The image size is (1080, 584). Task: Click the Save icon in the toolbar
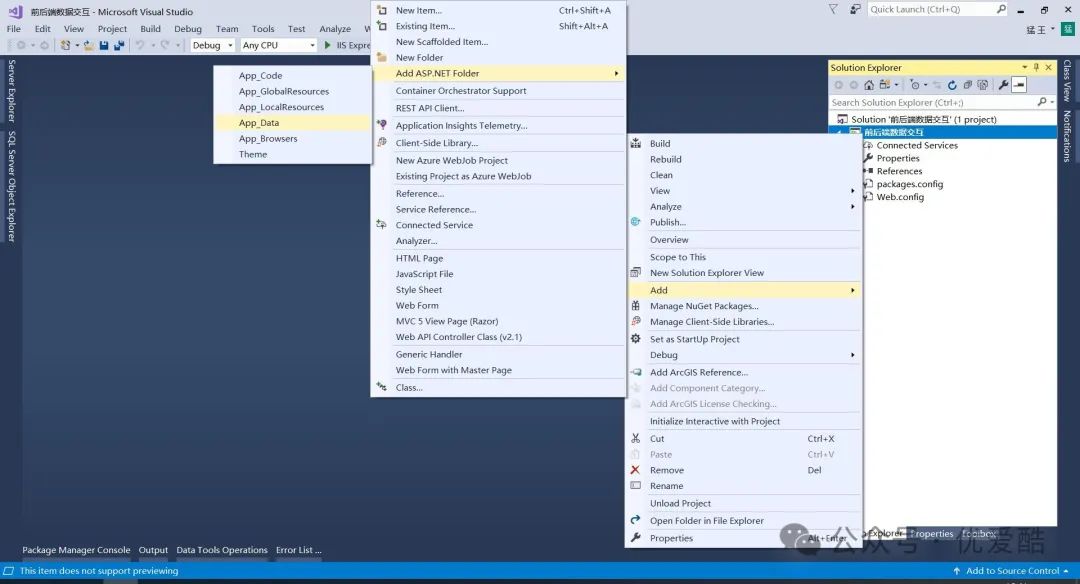(104, 45)
